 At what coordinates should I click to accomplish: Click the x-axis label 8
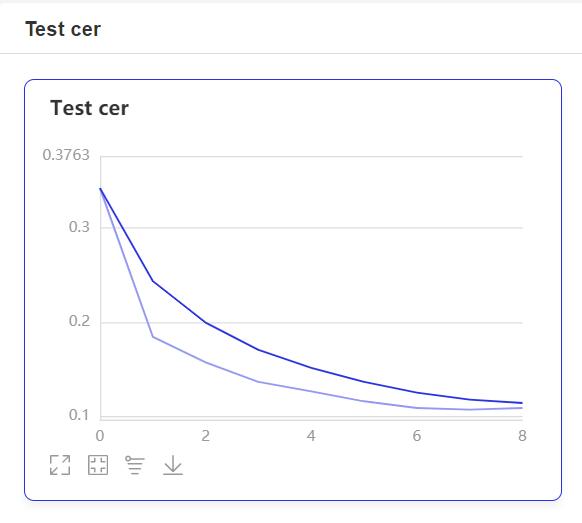(x=522, y=436)
